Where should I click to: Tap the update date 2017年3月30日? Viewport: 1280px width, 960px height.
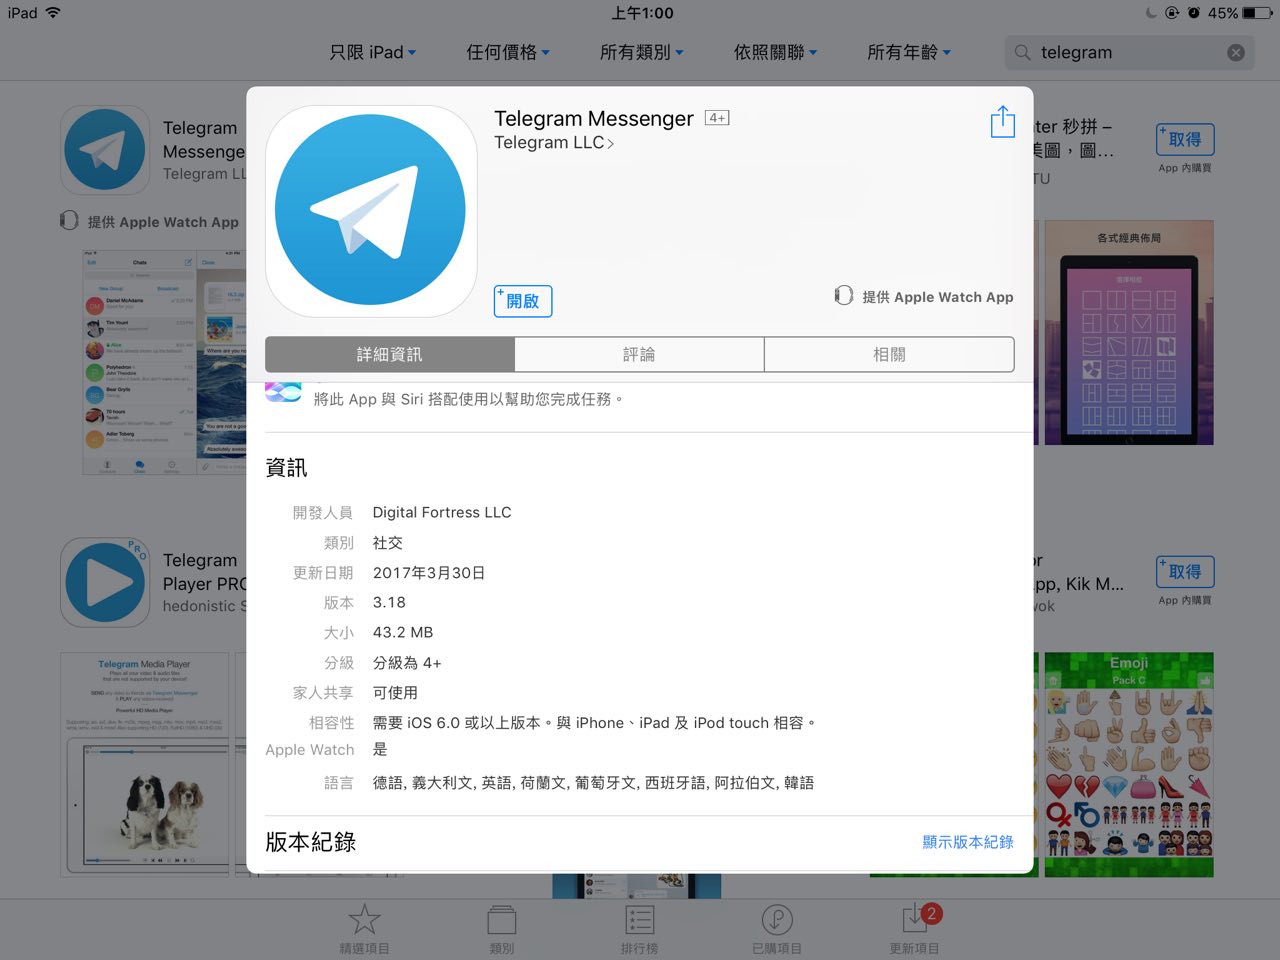tap(429, 573)
